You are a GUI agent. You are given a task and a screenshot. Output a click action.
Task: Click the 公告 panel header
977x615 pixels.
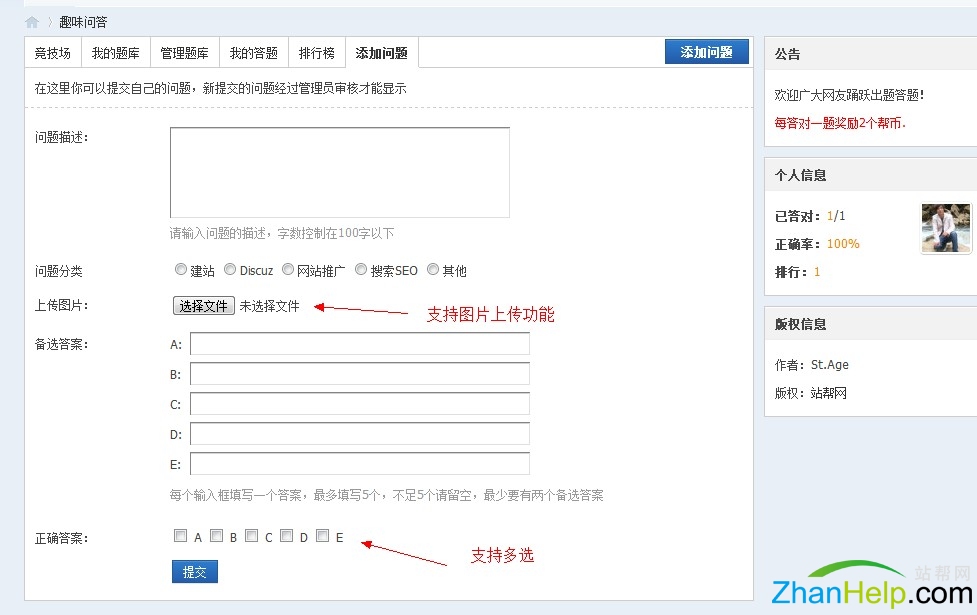[x=870, y=54]
